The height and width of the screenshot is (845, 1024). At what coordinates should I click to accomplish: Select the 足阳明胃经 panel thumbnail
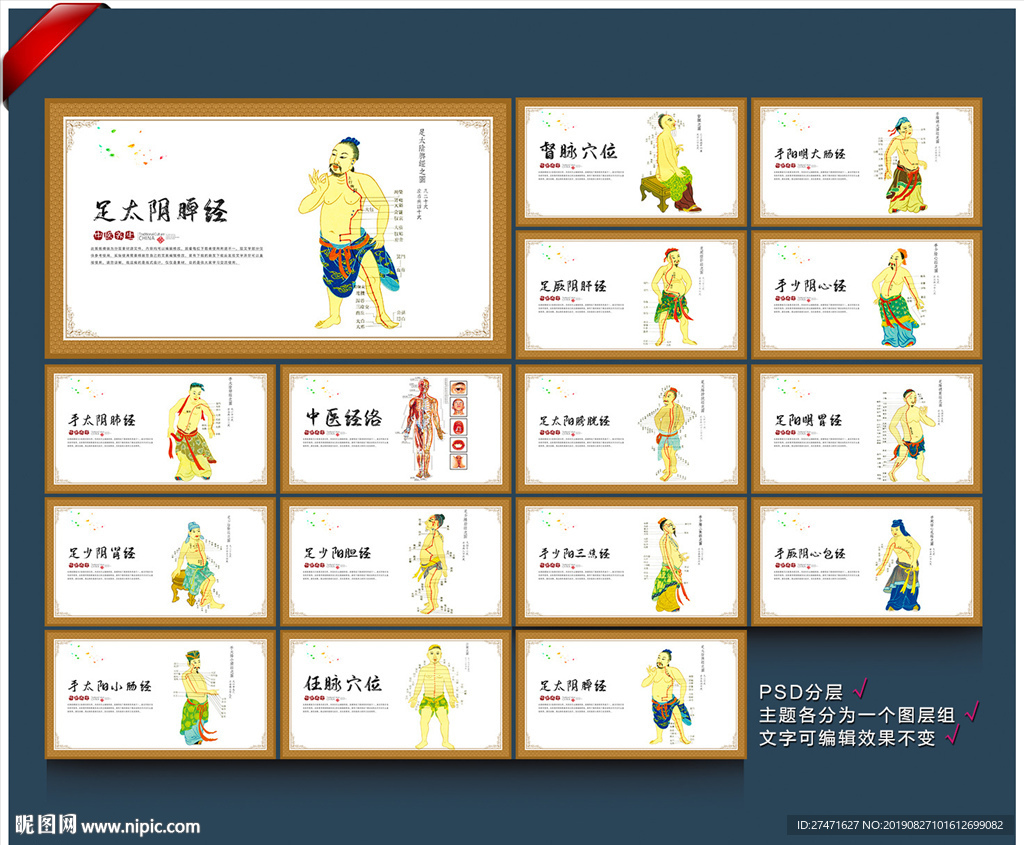click(866, 428)
